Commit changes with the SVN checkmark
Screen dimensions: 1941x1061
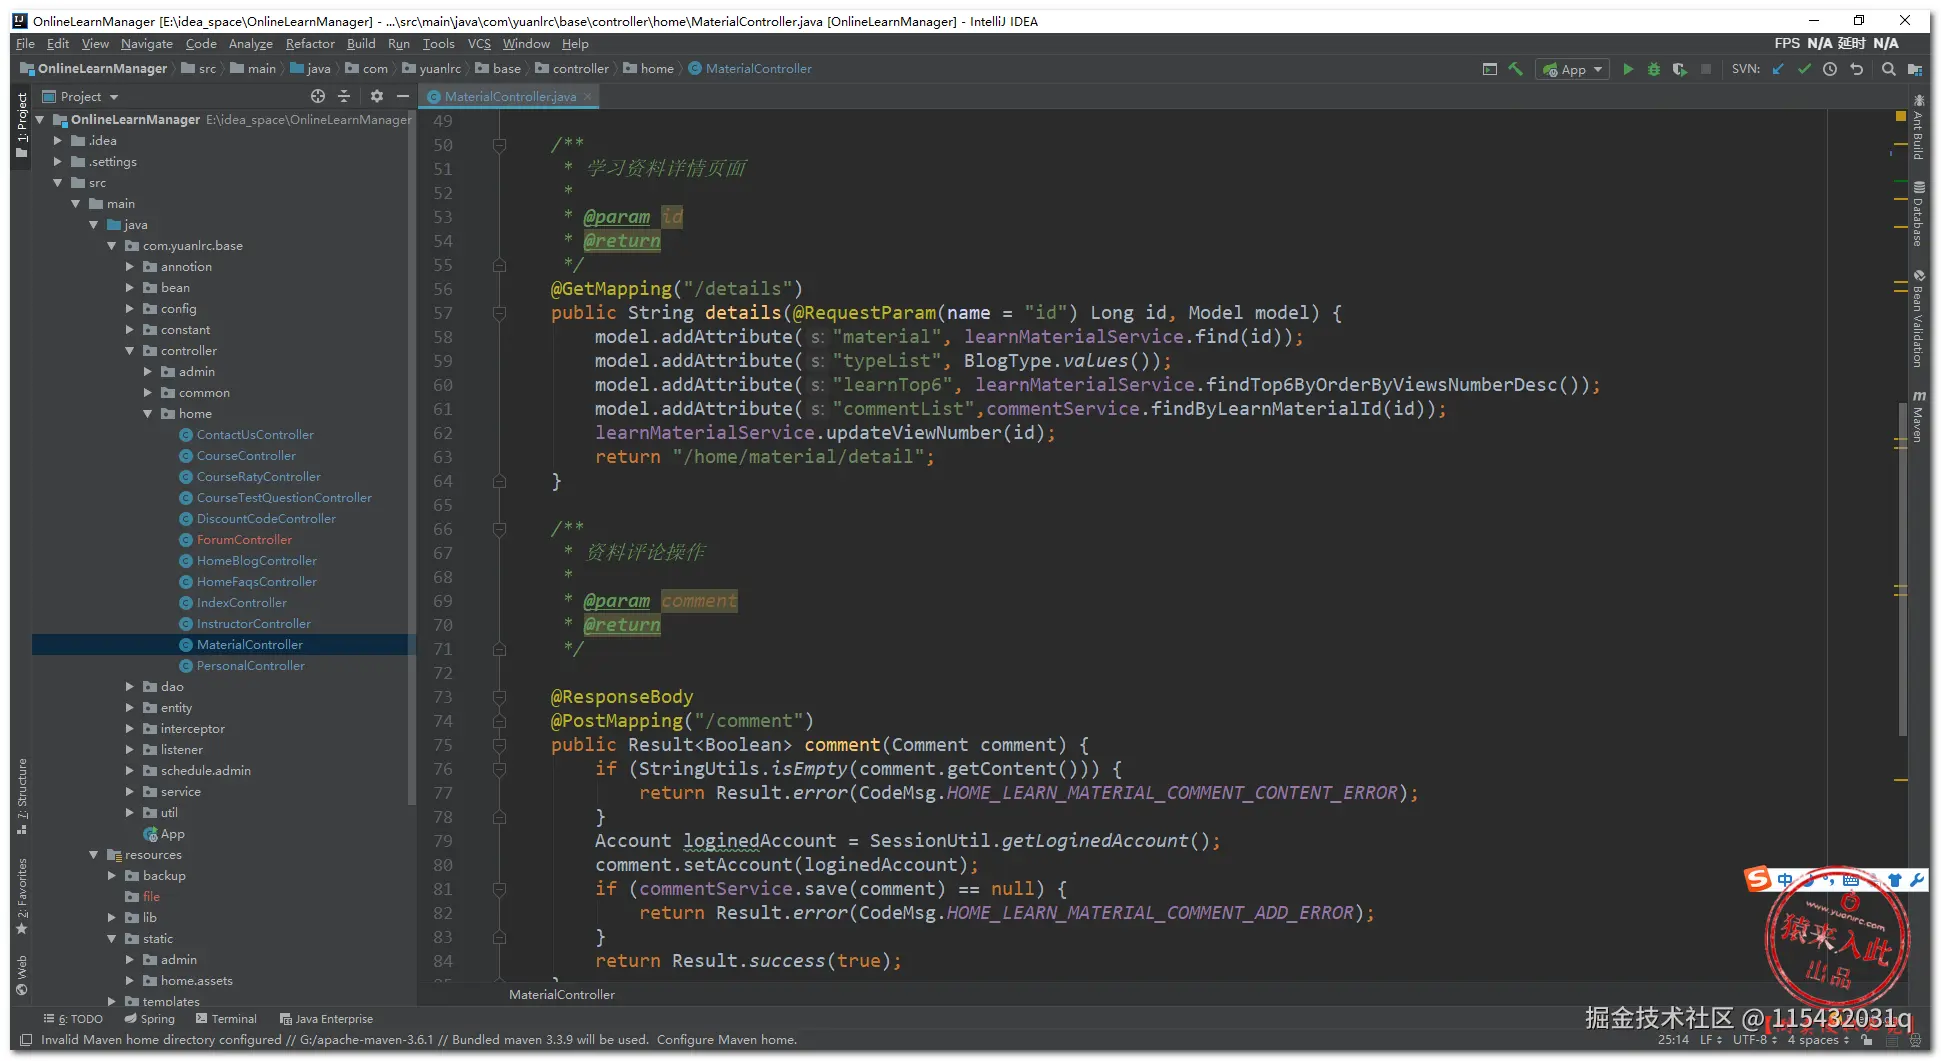click(x=1804, y=69)
